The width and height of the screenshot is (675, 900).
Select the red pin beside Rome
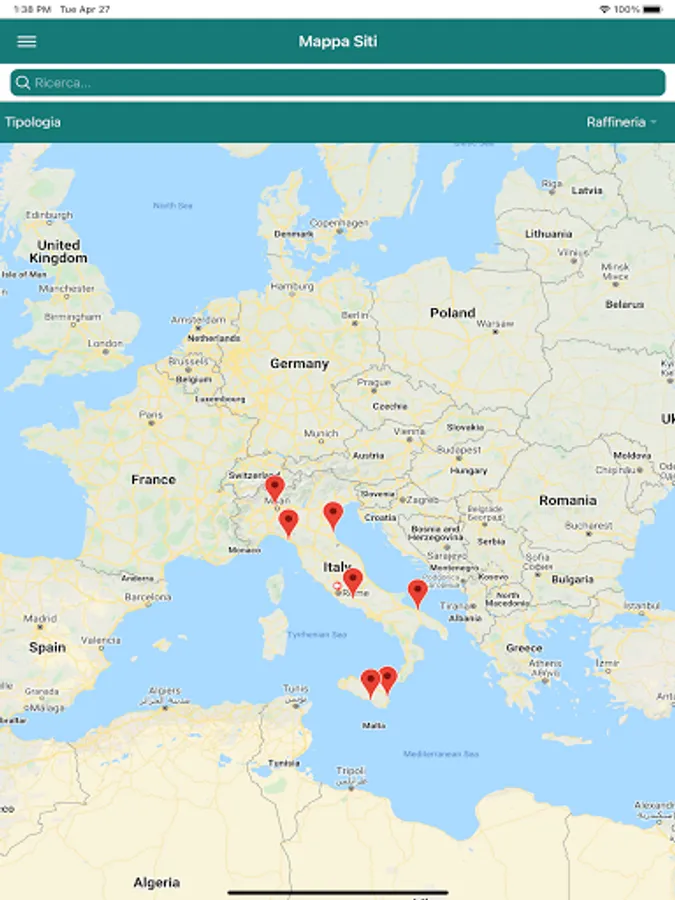click(353, 582)
